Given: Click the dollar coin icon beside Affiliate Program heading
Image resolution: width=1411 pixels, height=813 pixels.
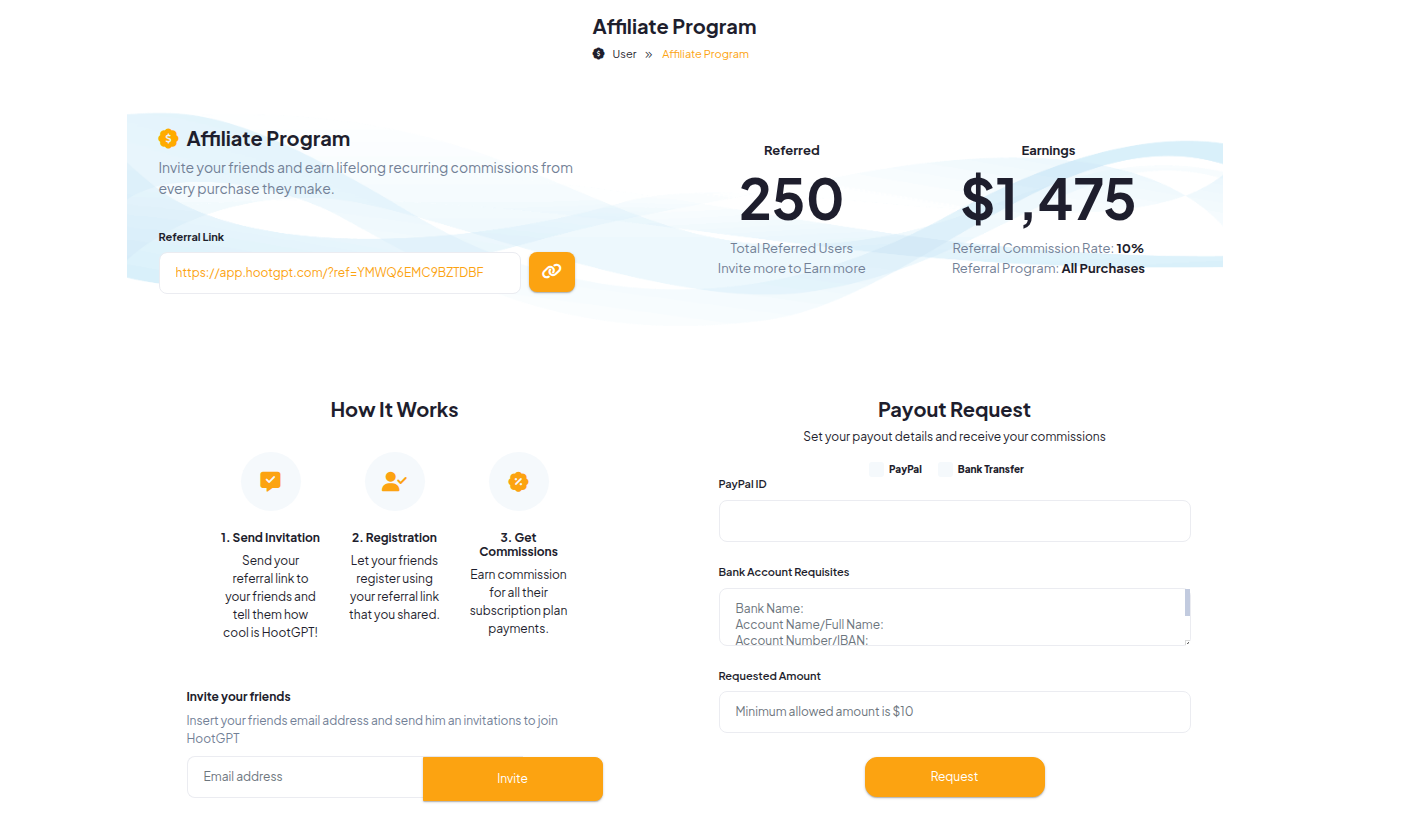Looking at the screenshot, I should [168, 138].
